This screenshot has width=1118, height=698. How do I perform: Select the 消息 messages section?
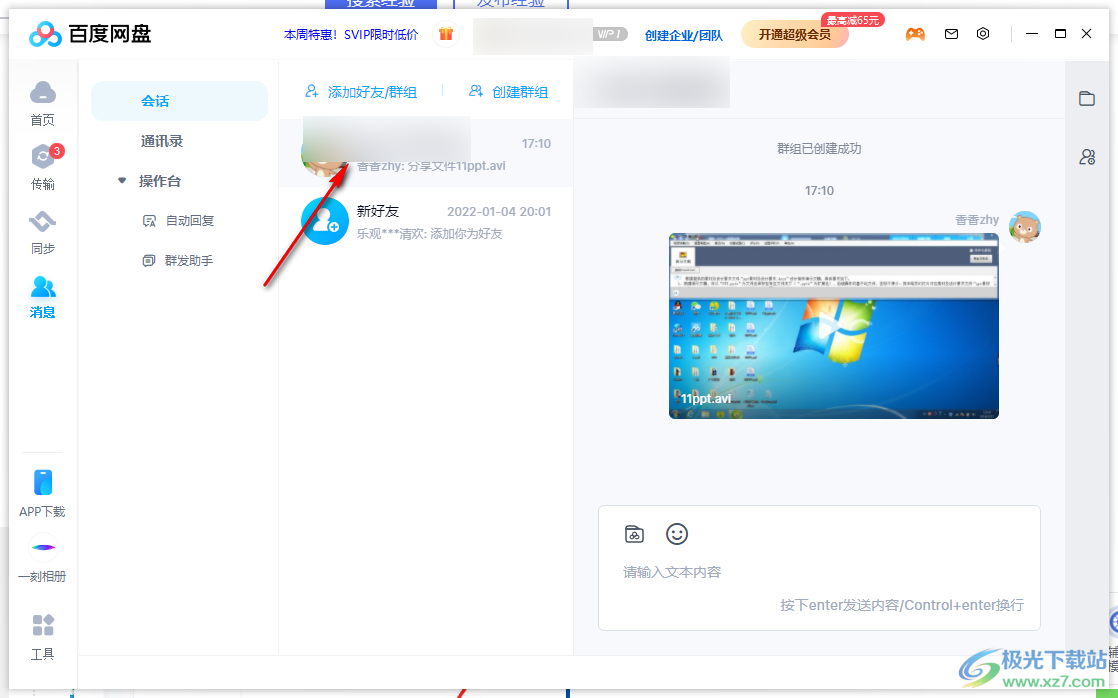(x=43, y=297)
